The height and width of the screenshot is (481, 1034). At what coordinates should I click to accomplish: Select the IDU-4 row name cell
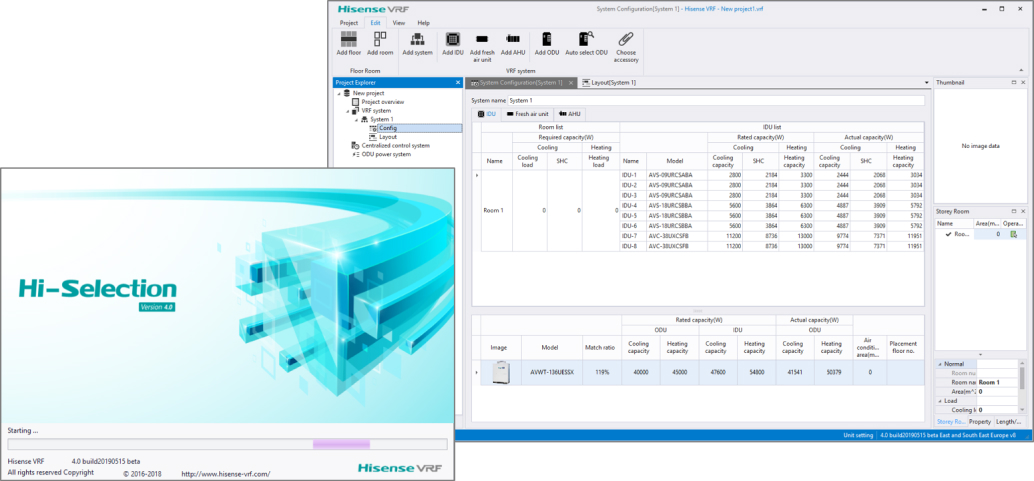(x=633, y=206)
